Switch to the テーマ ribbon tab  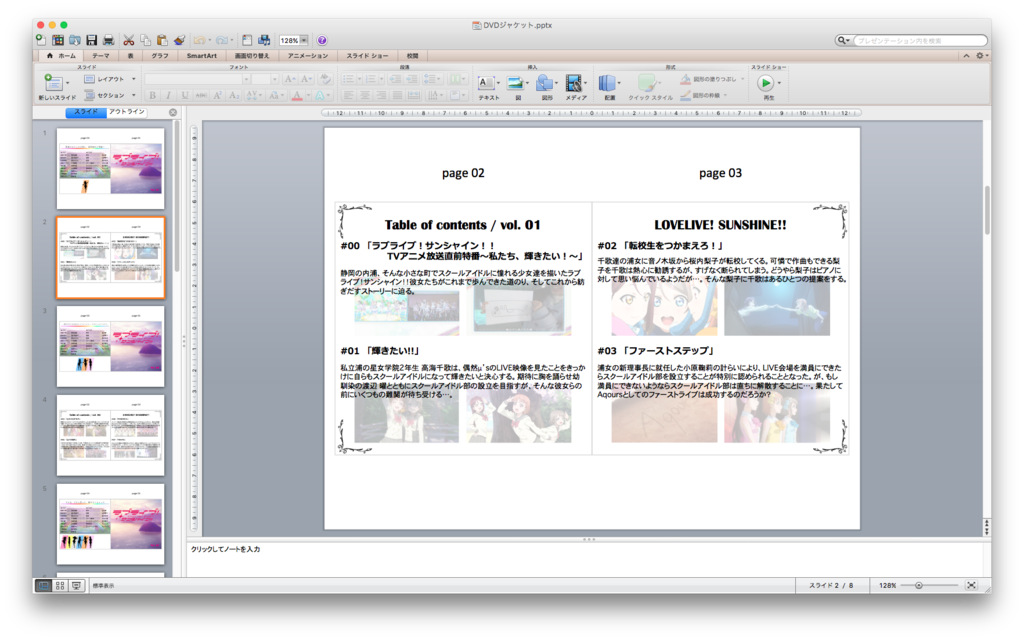(101, 56)
